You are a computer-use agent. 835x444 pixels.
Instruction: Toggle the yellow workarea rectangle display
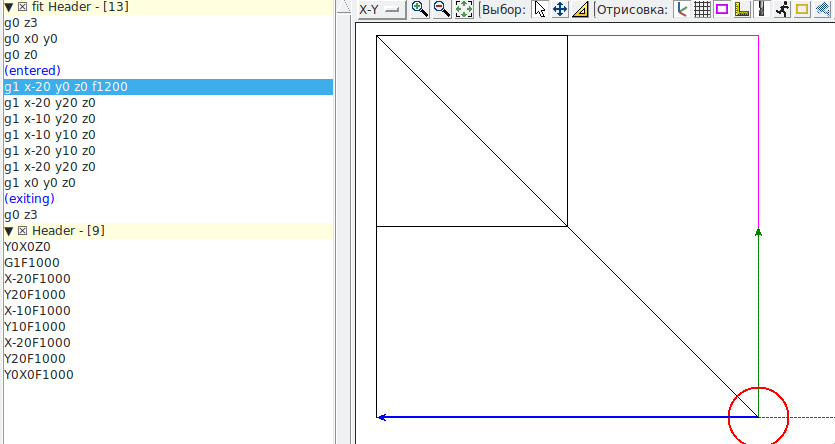click(802, 9)
